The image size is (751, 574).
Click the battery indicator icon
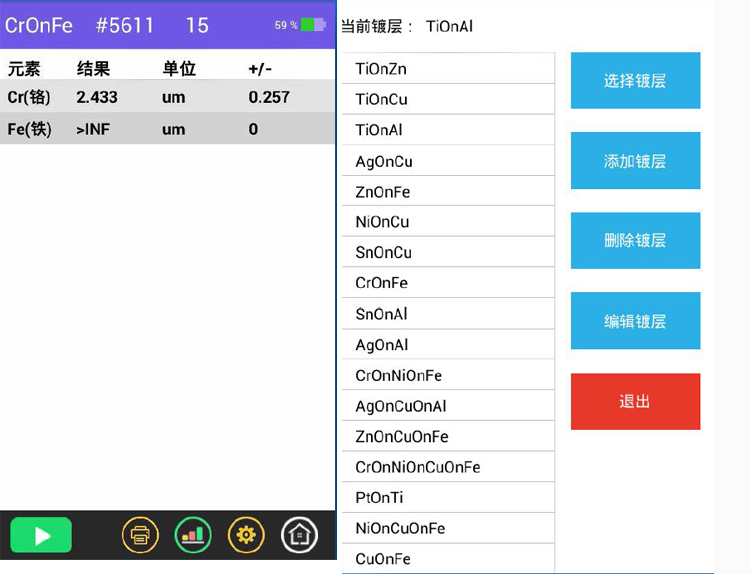tap(313, 25)
